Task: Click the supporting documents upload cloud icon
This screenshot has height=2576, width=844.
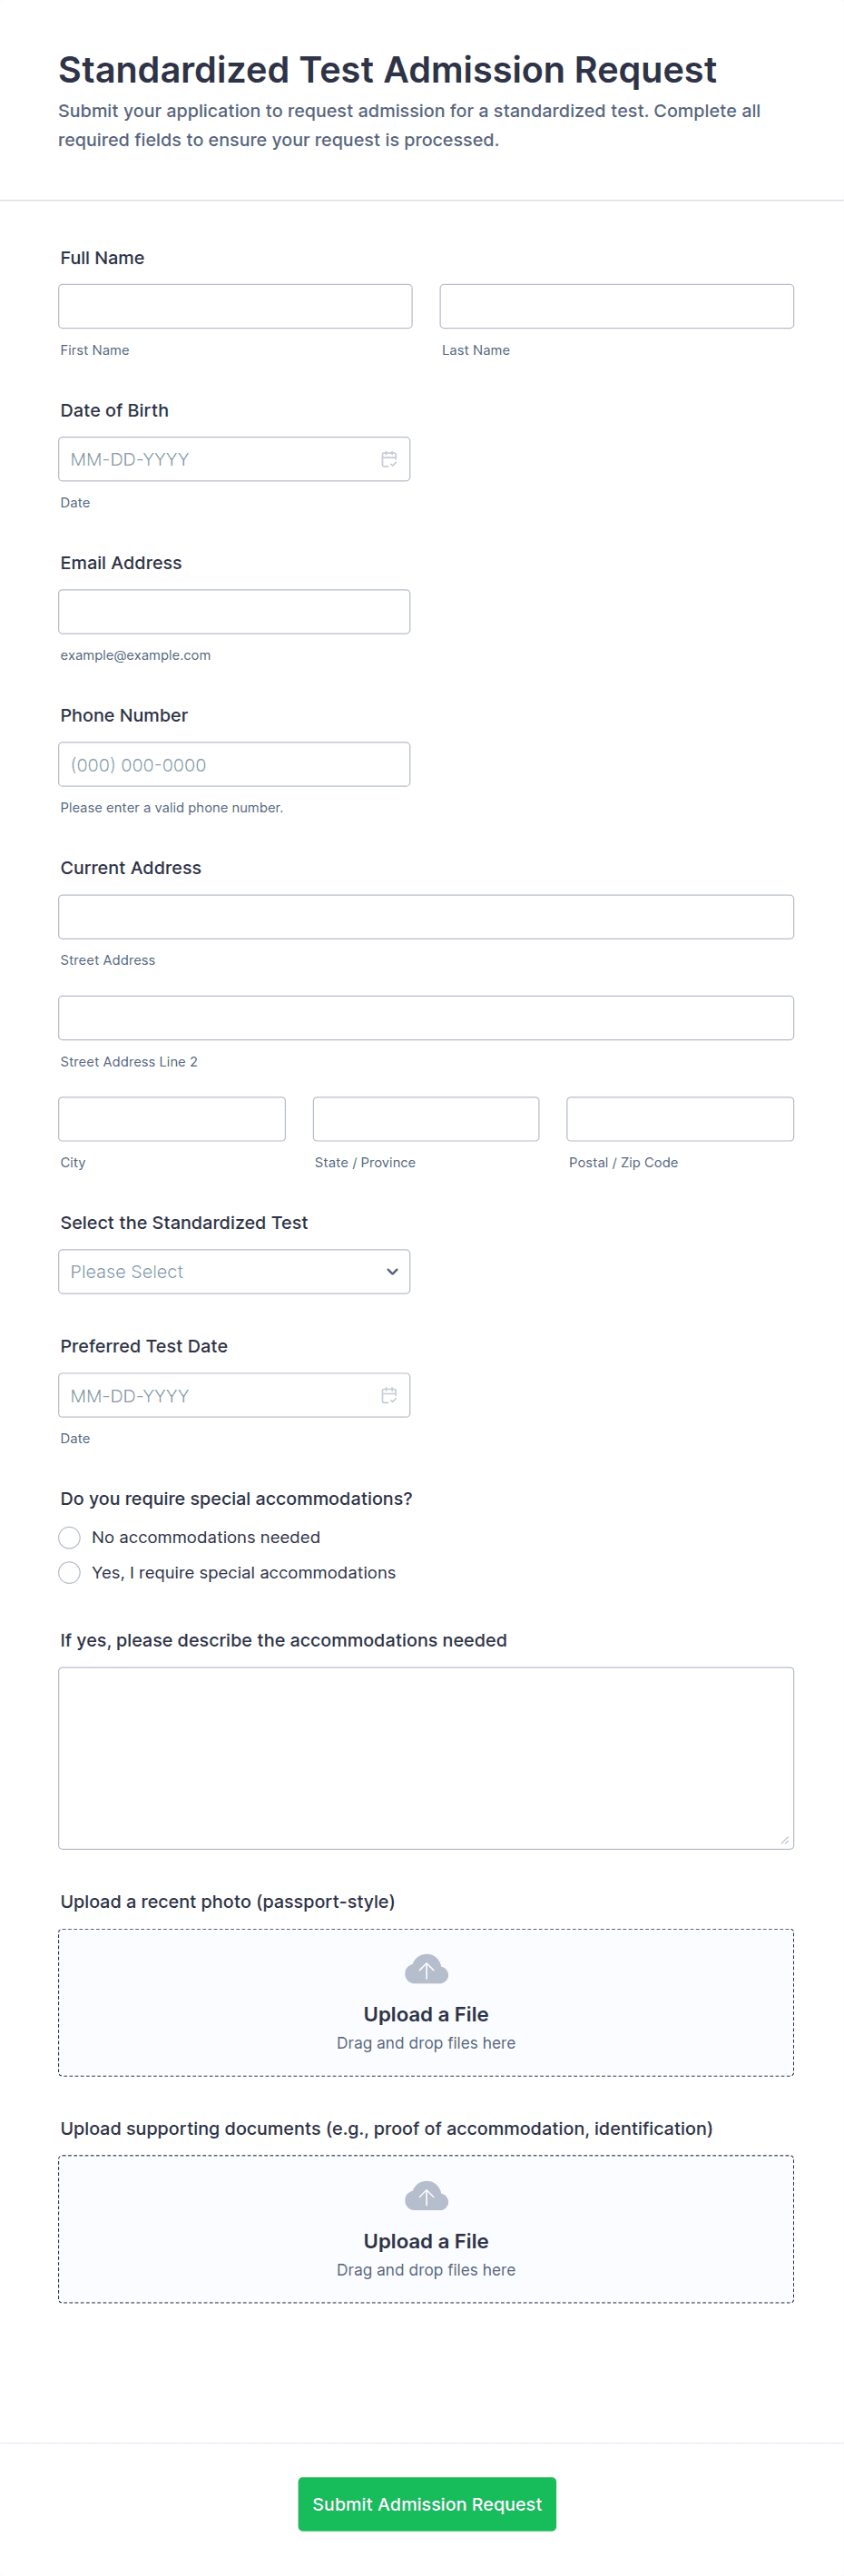Action: (x=426, y=2196)
